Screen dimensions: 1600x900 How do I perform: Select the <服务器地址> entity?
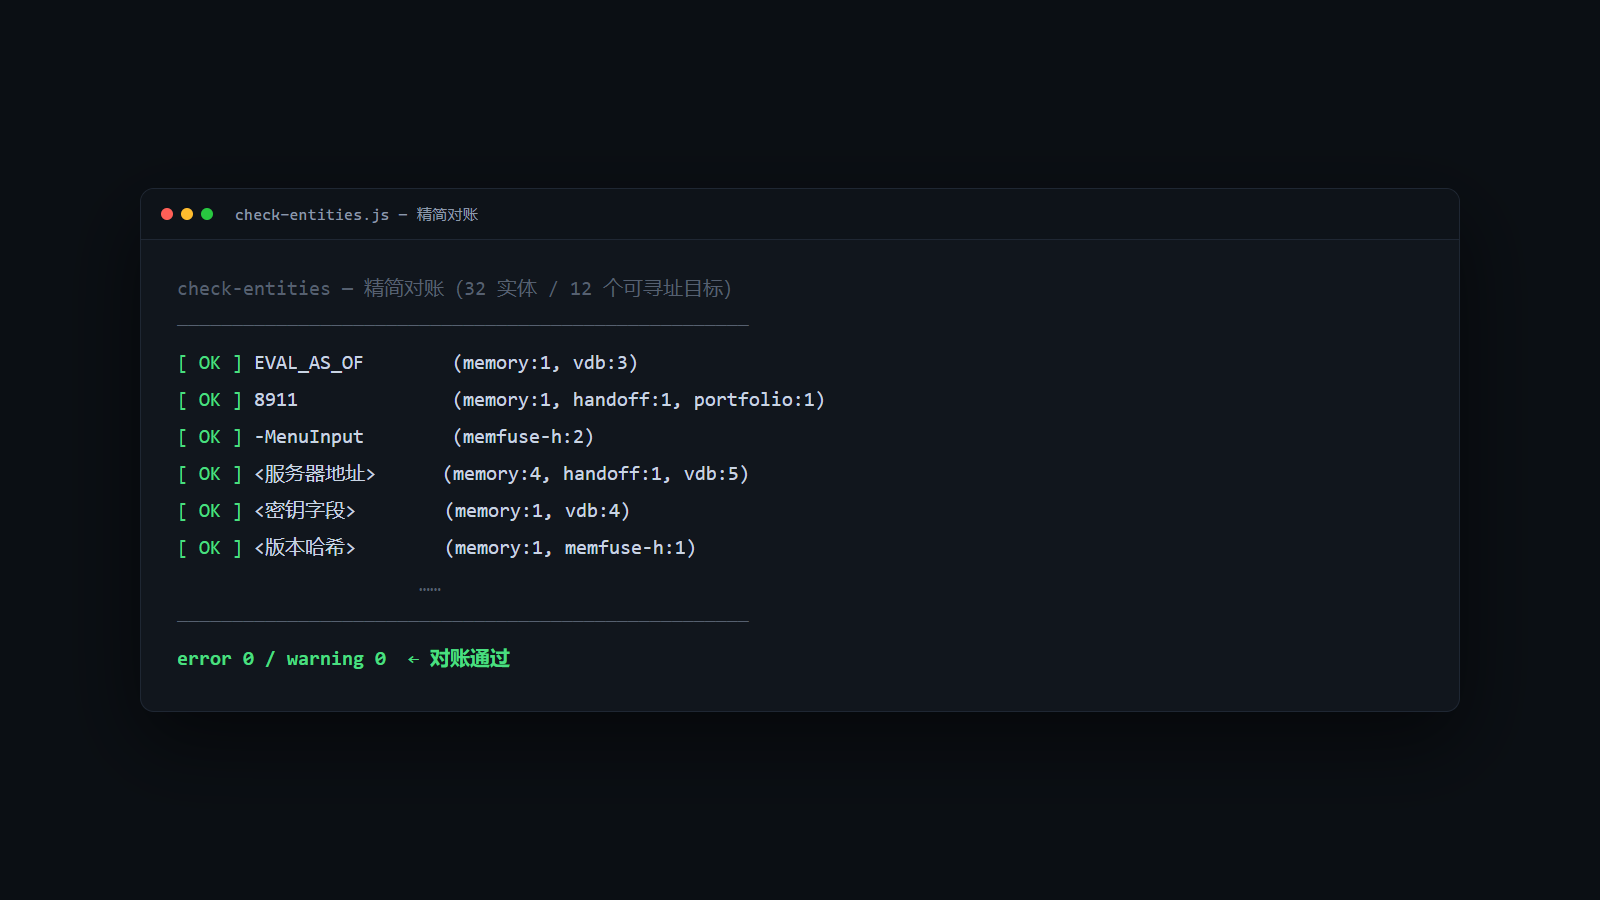tap(315, 474)
